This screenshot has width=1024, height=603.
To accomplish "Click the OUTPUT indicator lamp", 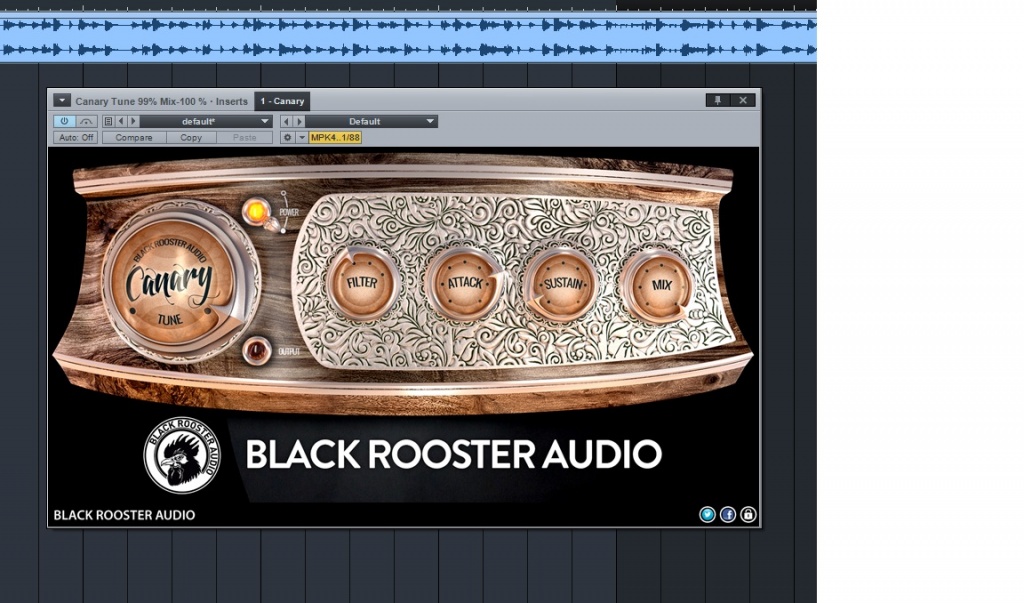I will (256, 351).
